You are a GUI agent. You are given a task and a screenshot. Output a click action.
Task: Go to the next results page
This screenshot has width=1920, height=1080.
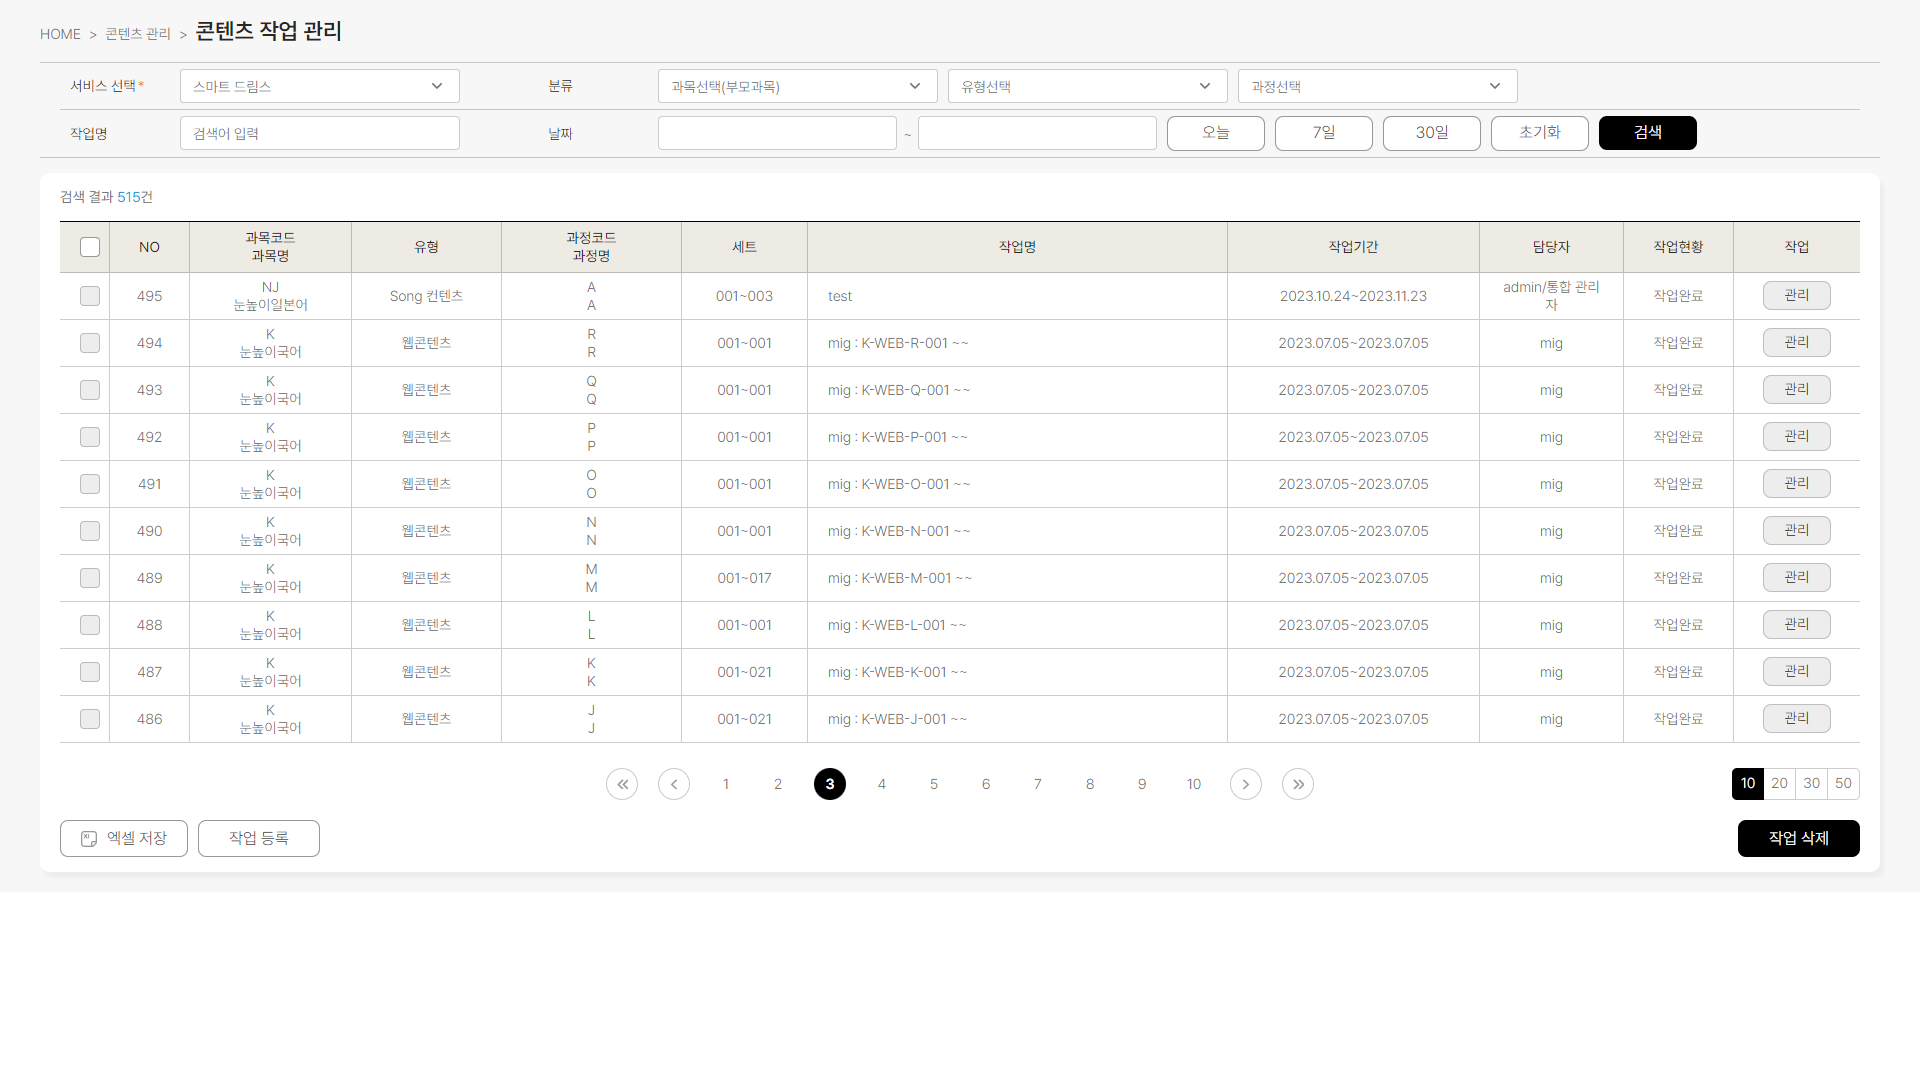(1246, 784)
